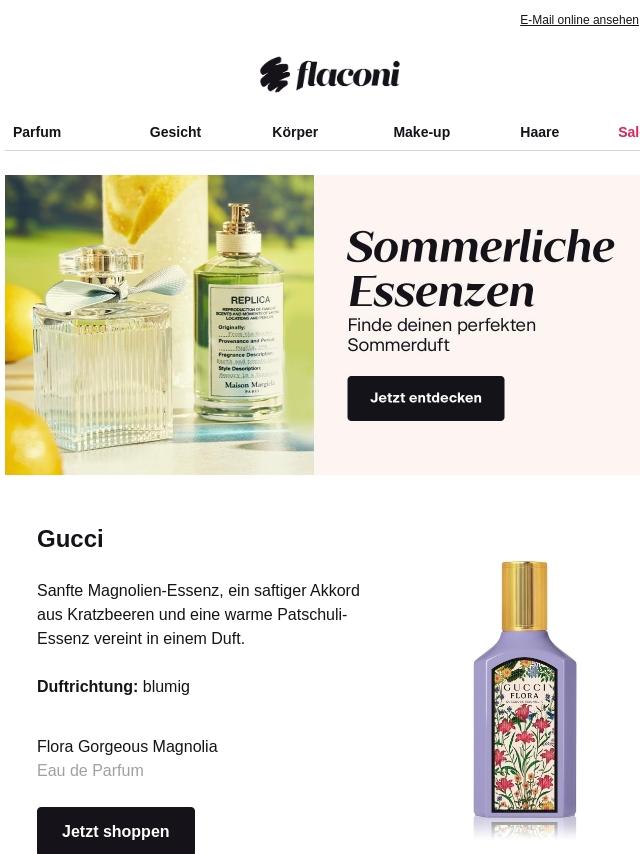The width and height of the screenshot is (640, 854).
Task: Click the Sommerliche Essenzen headline
Action: tap(480, 269)
